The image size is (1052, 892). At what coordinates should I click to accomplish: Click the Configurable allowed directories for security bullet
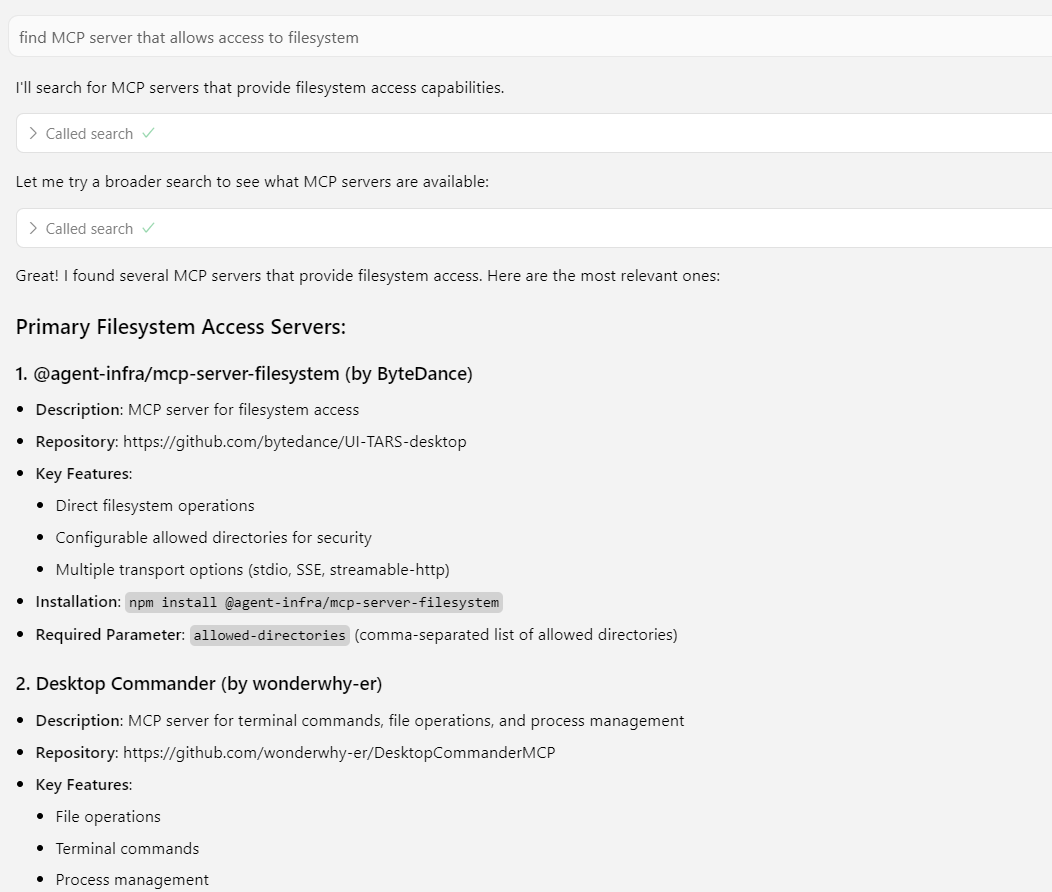pos(213,537)
